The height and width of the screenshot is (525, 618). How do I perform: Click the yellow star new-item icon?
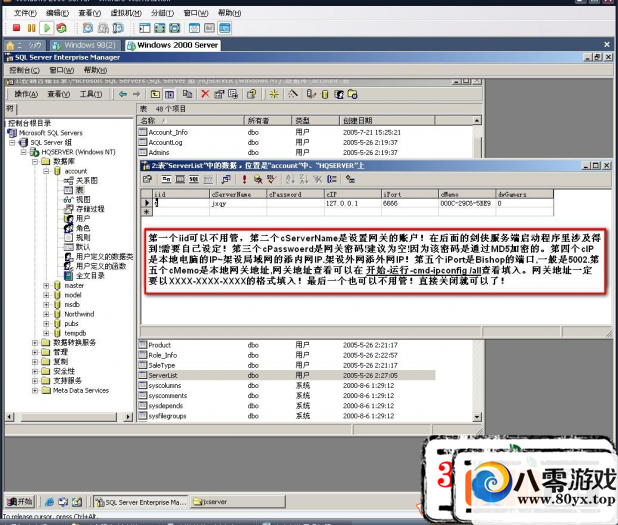point(274,94)
